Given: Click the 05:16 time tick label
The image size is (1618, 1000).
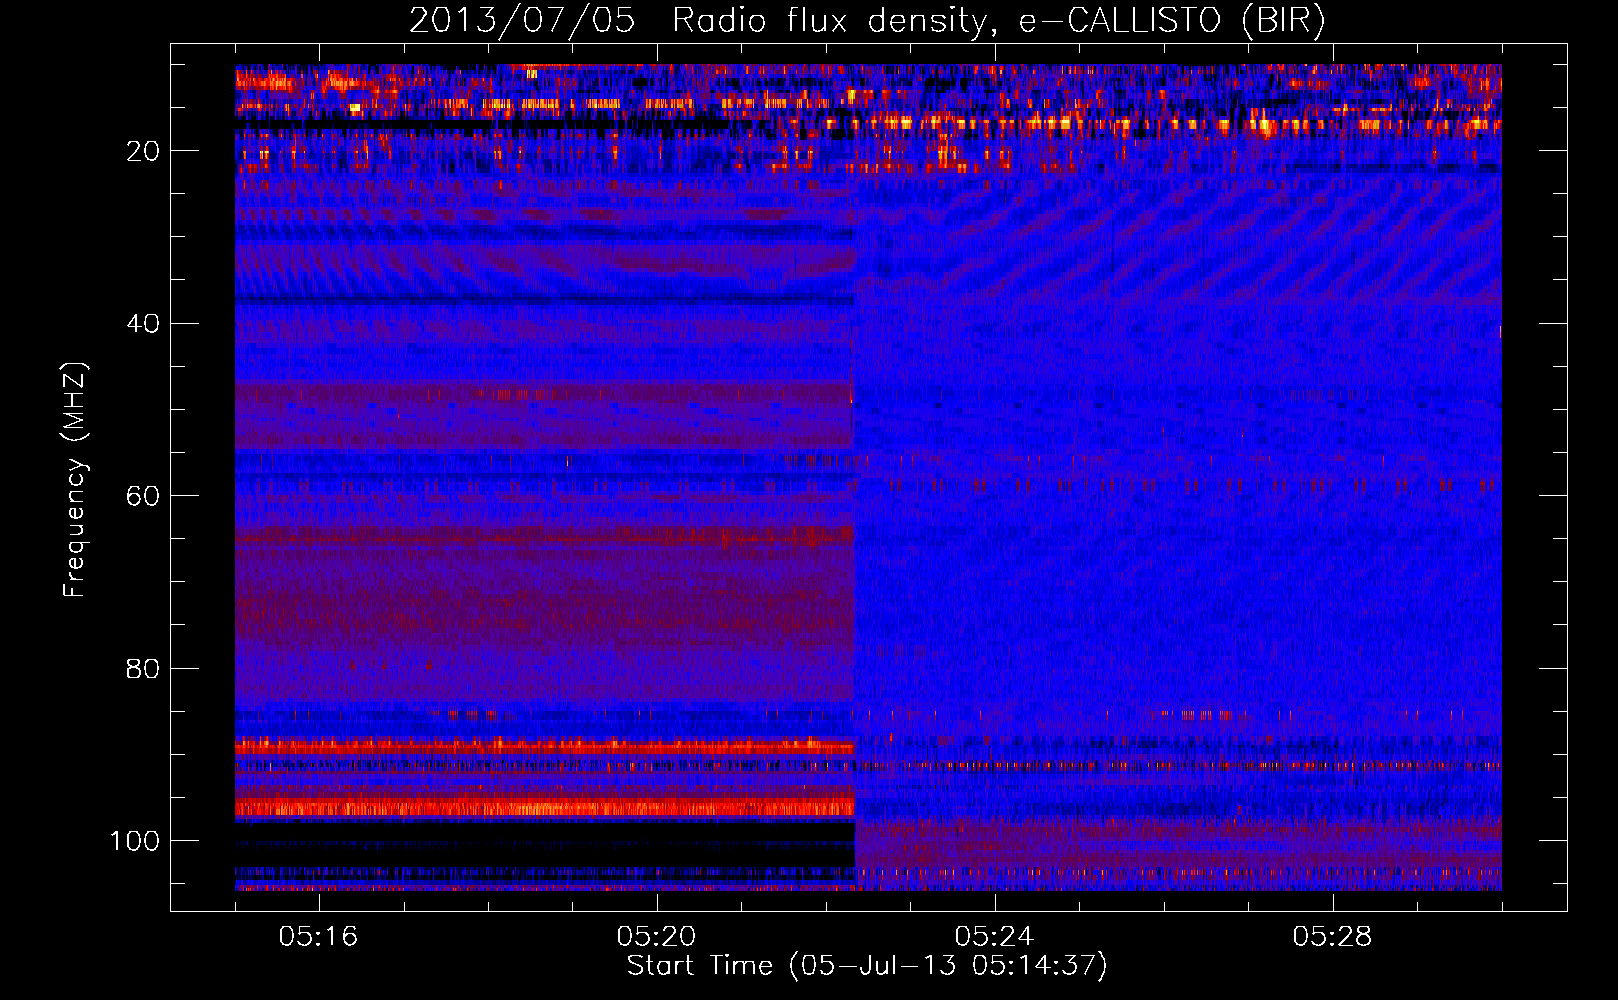Looking at the screenshot, I should pos(318,936).
